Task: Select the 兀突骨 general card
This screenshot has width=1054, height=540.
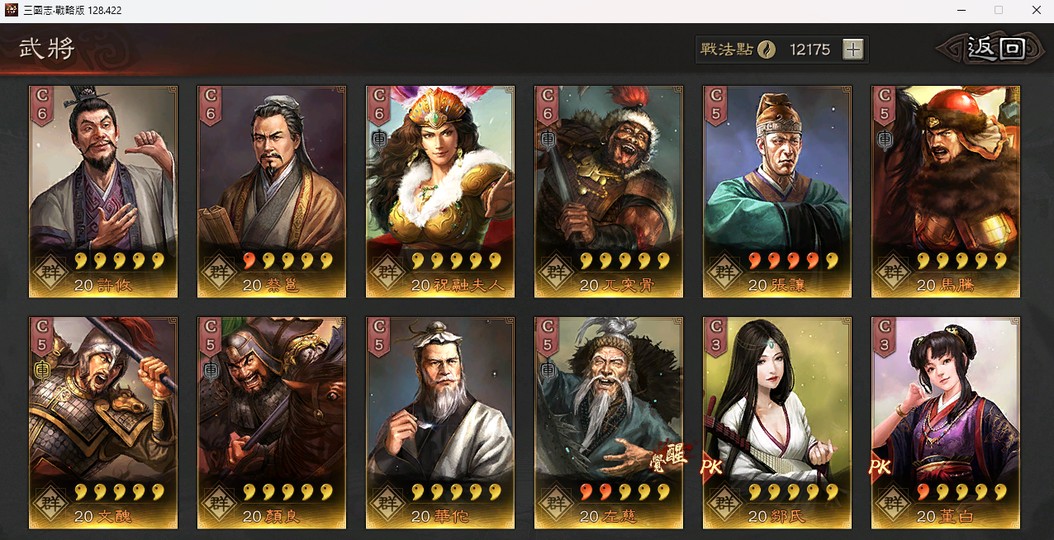Action: [x=608, y=191]
